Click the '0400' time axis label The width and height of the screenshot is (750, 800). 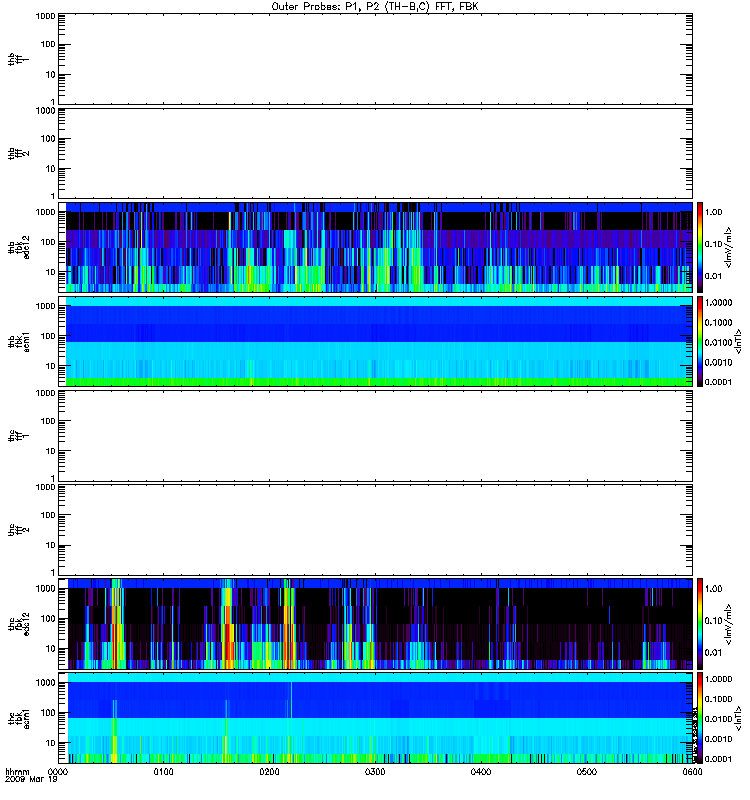(481, 772)
